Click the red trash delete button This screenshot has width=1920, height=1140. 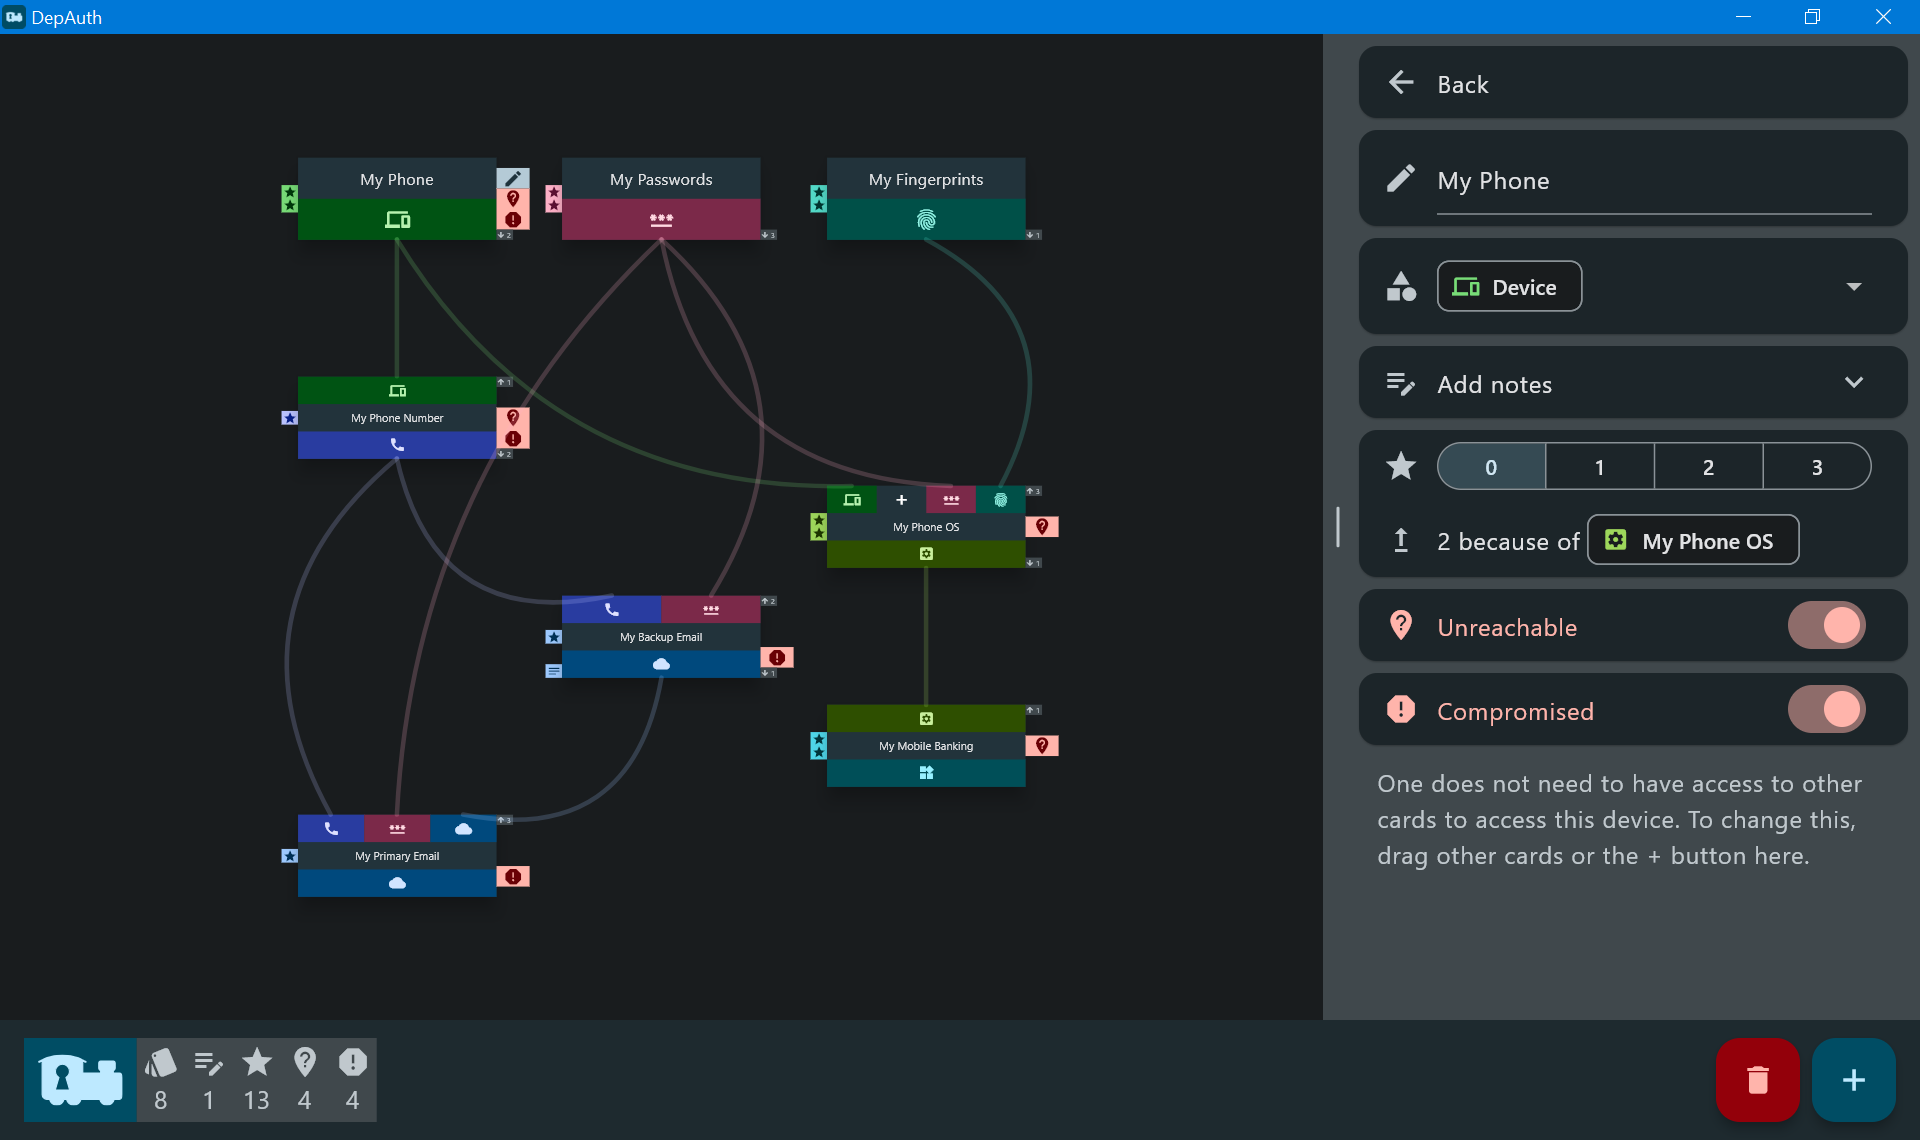coord(1757,1080)
